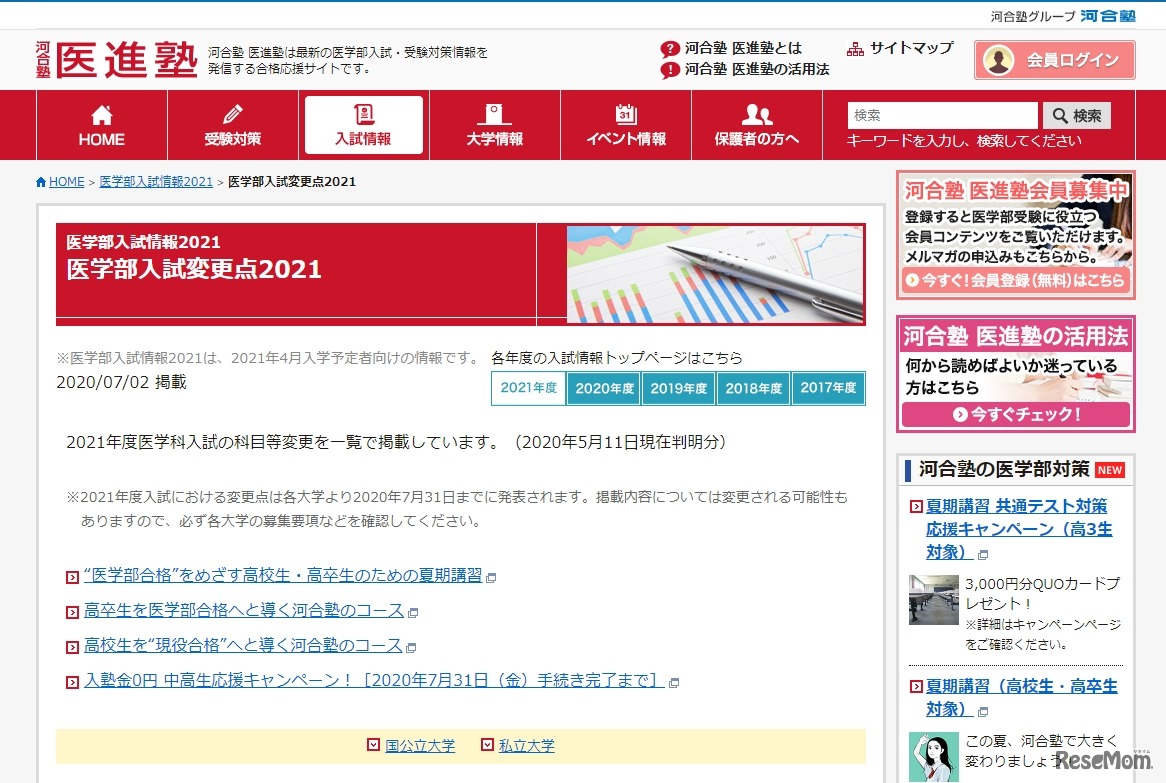Switch to the 2018年度 year tab
The height and width of the screenshot is (783, 1166).
753,388
